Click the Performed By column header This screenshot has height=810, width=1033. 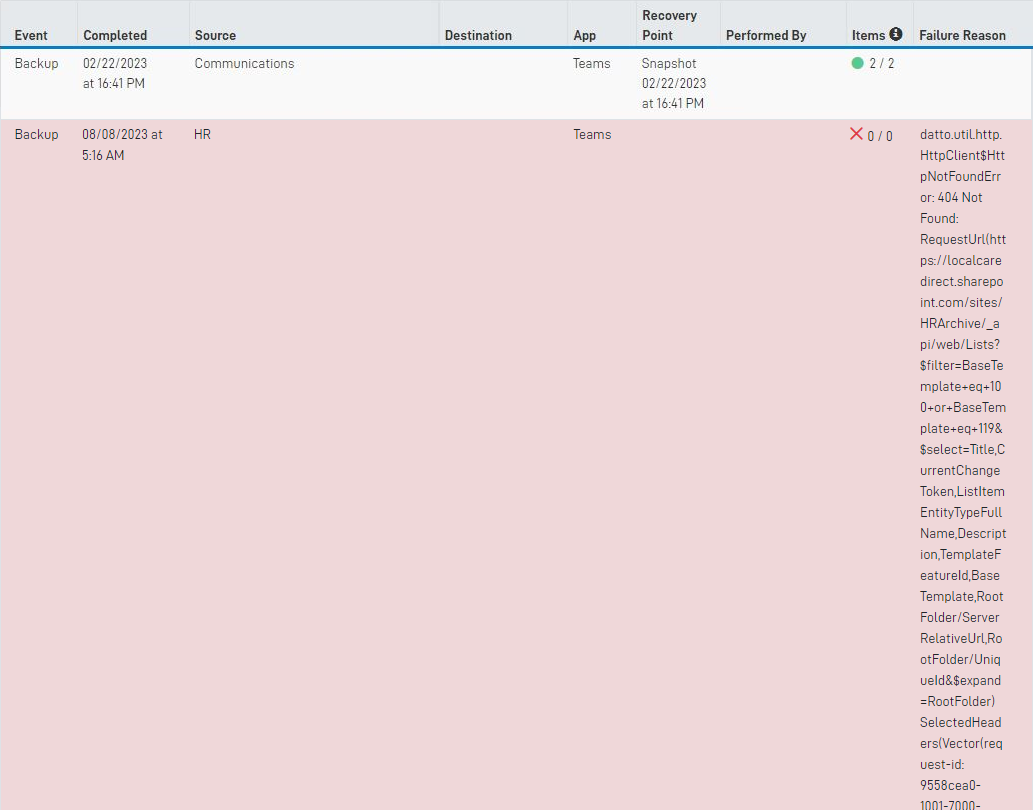point(766,36)
